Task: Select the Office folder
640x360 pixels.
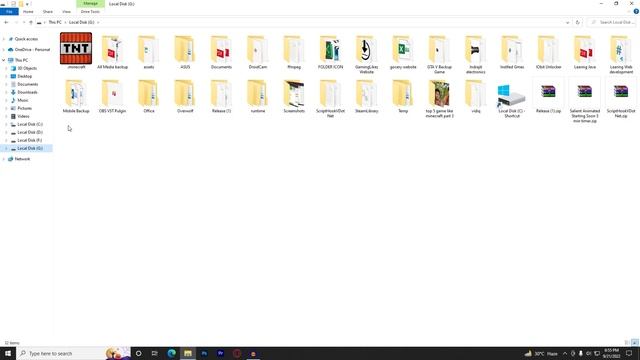Action: pyautogui.click(x=149, y=96)
